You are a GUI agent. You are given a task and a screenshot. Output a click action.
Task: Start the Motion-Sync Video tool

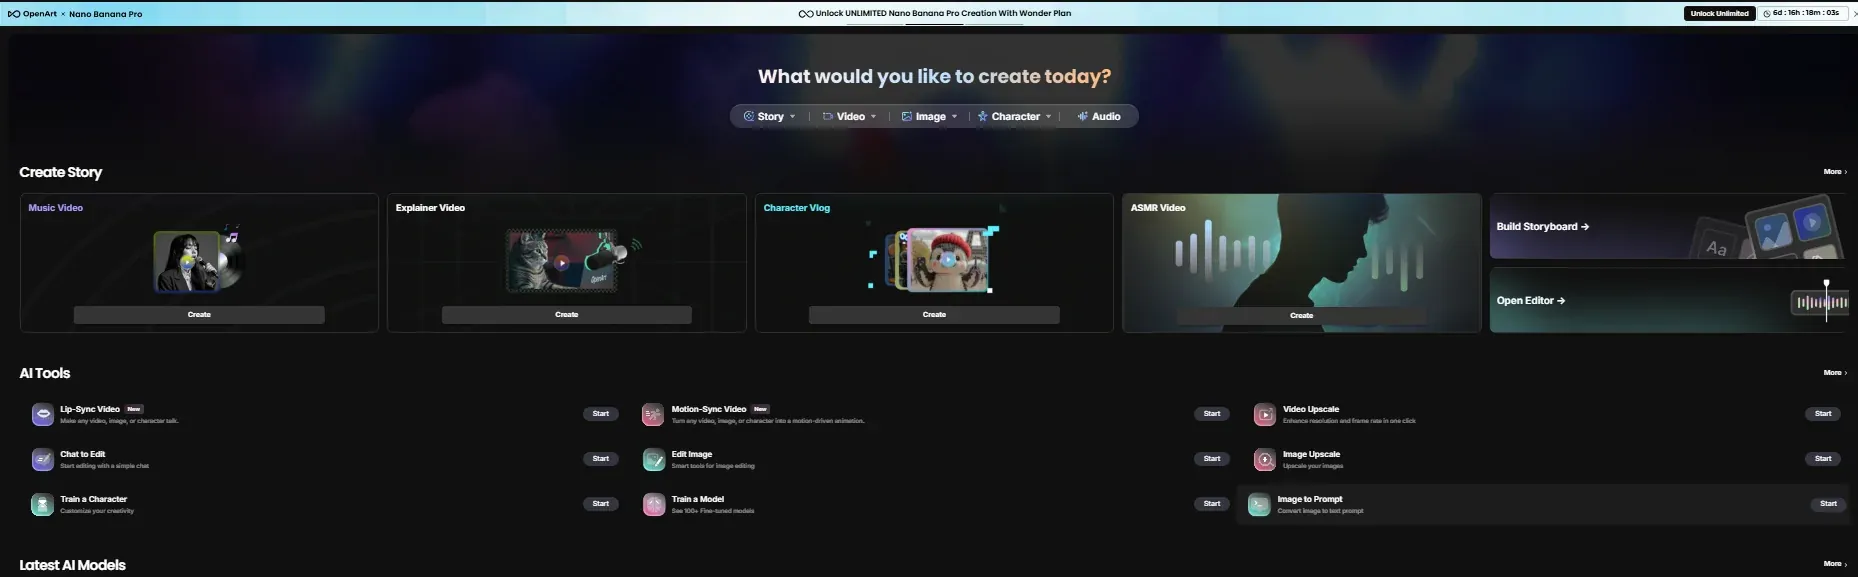(1211, 414)
